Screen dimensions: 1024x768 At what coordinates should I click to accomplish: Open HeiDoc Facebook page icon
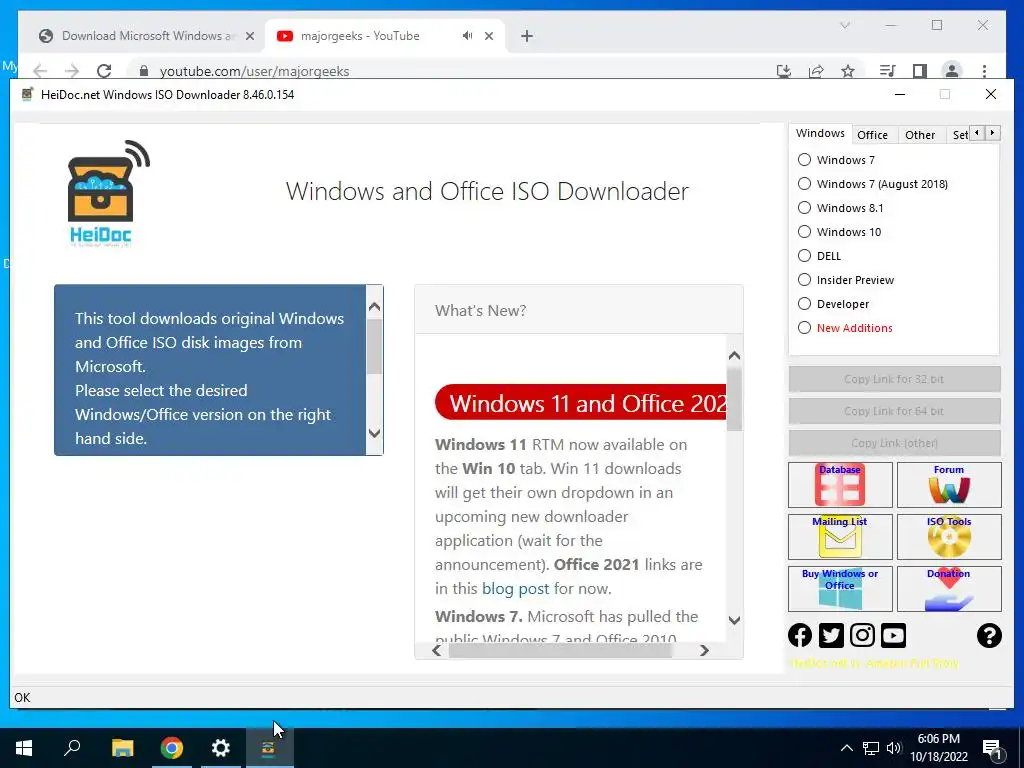point(800,635)
